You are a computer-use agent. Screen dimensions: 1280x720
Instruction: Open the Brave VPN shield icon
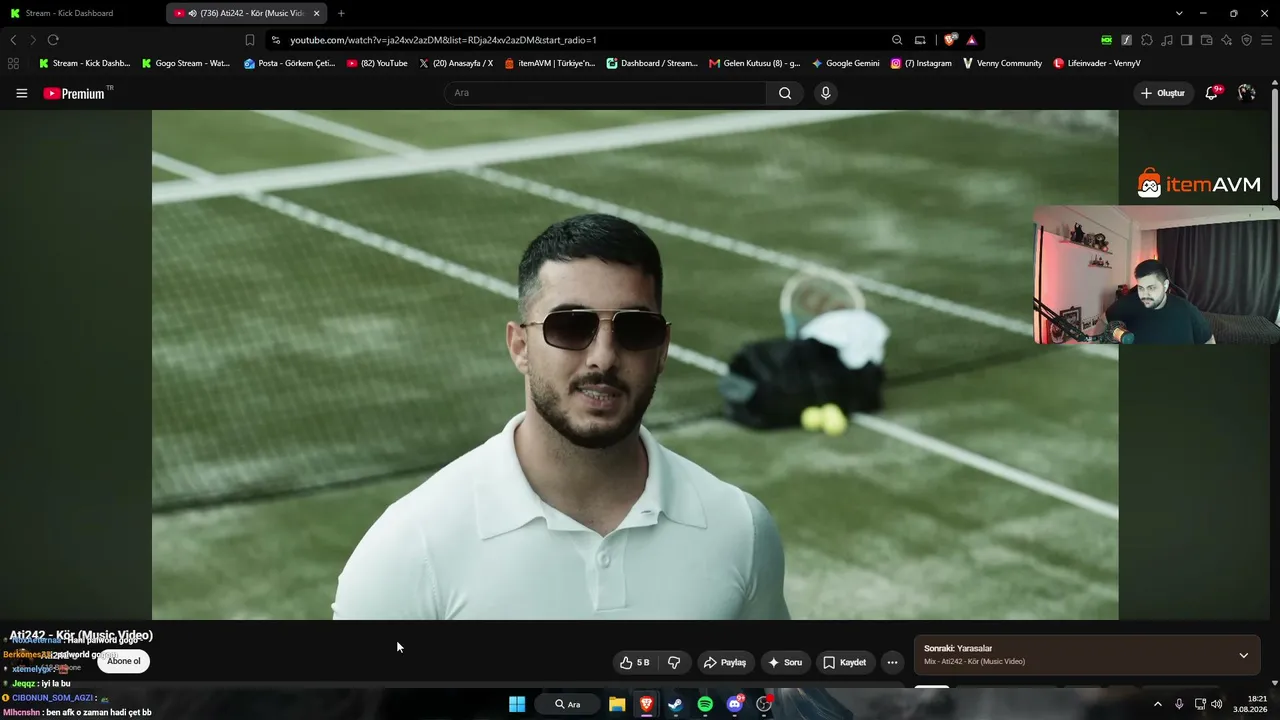click(1246, 40)
